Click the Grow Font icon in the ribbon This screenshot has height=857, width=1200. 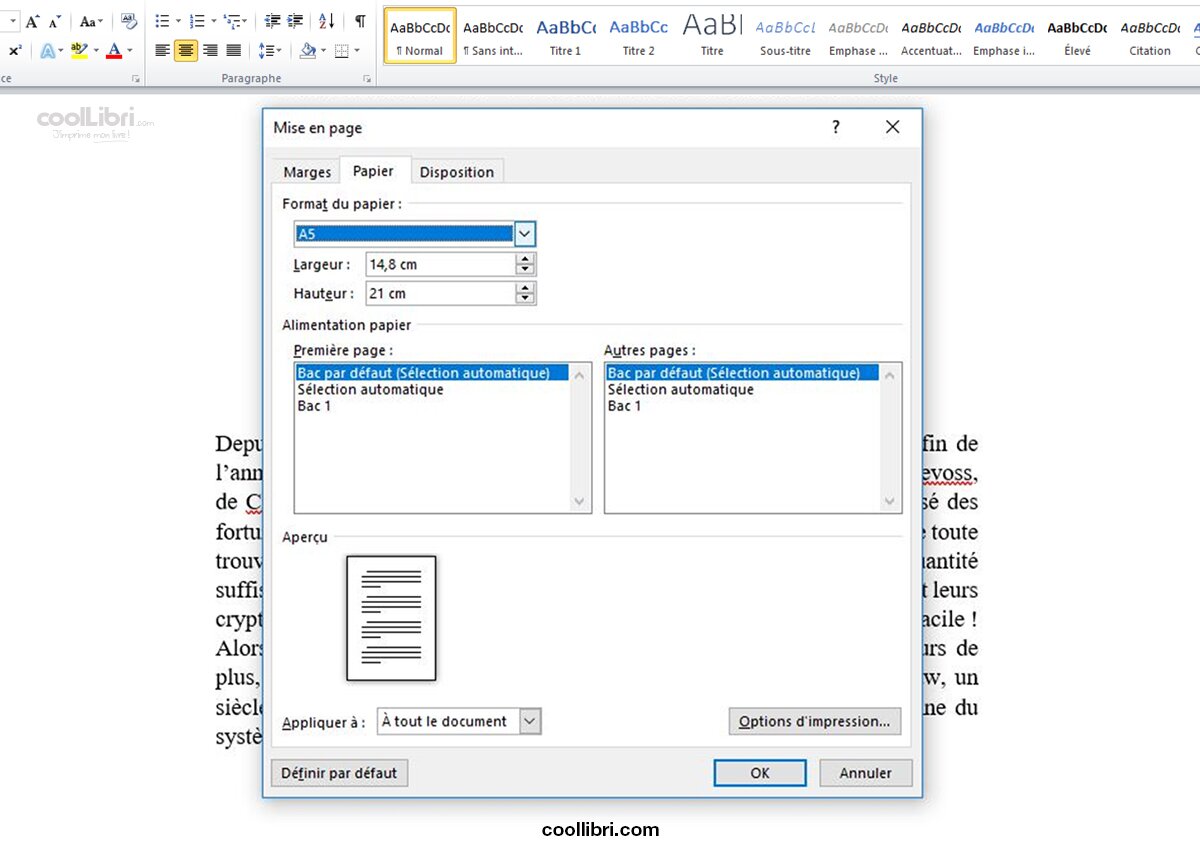pyautogui.click(x=32, y=21)
